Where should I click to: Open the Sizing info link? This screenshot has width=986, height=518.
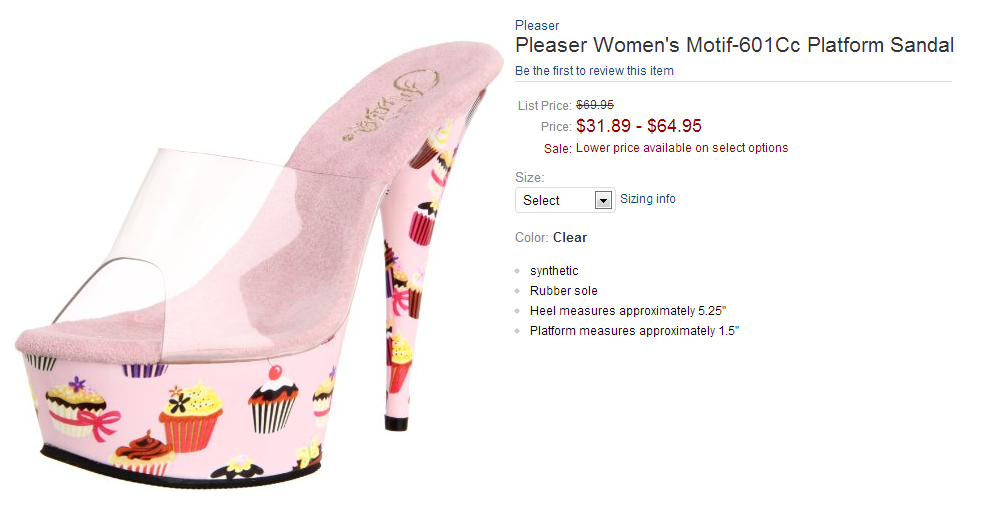click(648, 199)
